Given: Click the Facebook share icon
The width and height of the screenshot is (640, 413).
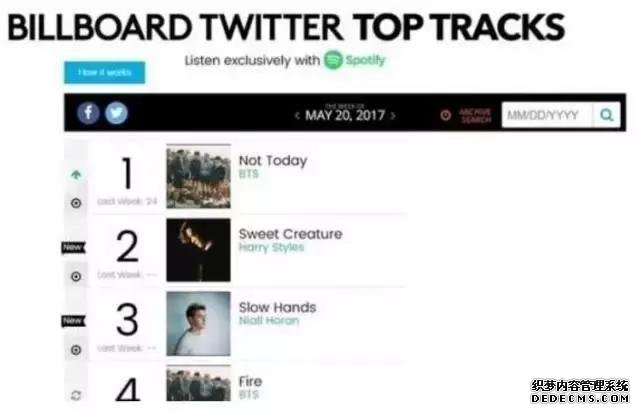Looking at the screenshot, I should point(89,114).
